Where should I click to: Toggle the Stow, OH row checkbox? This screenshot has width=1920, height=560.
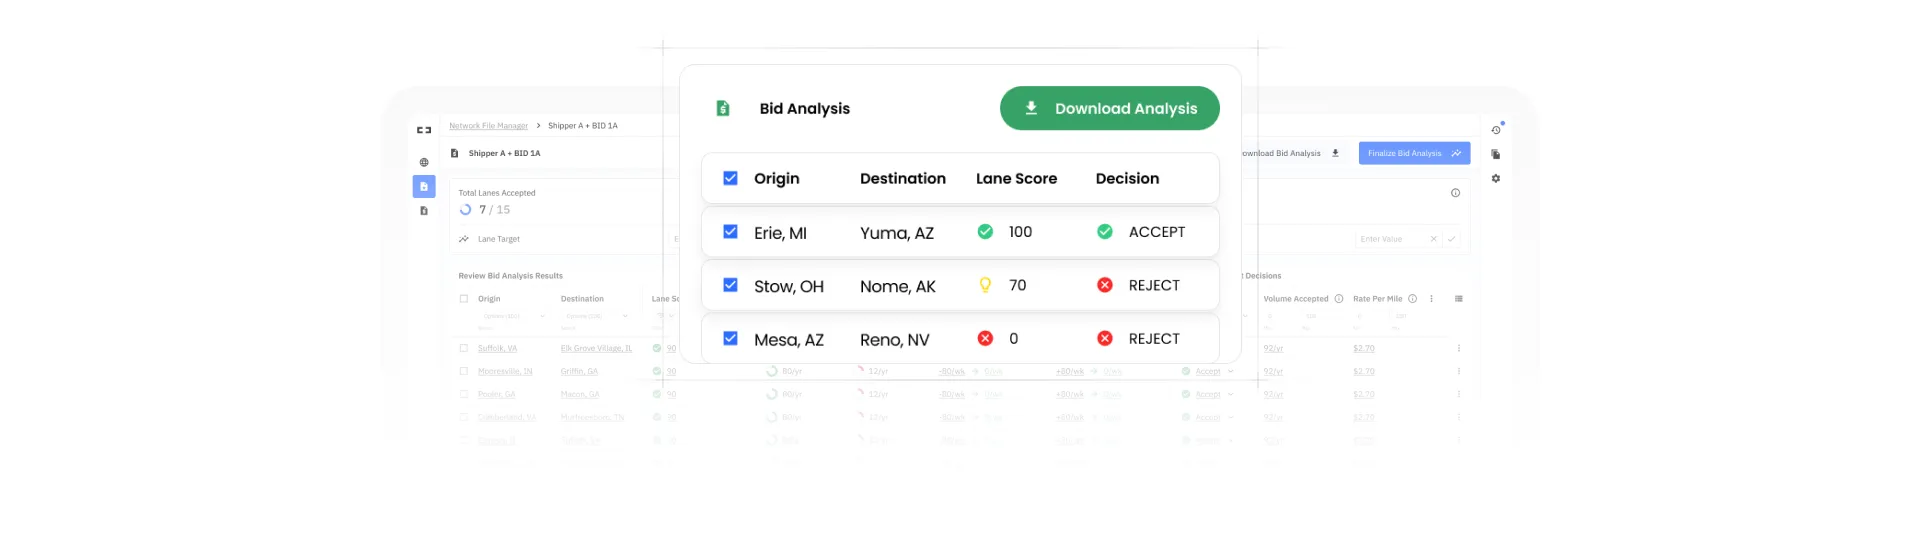coord(731,285)
